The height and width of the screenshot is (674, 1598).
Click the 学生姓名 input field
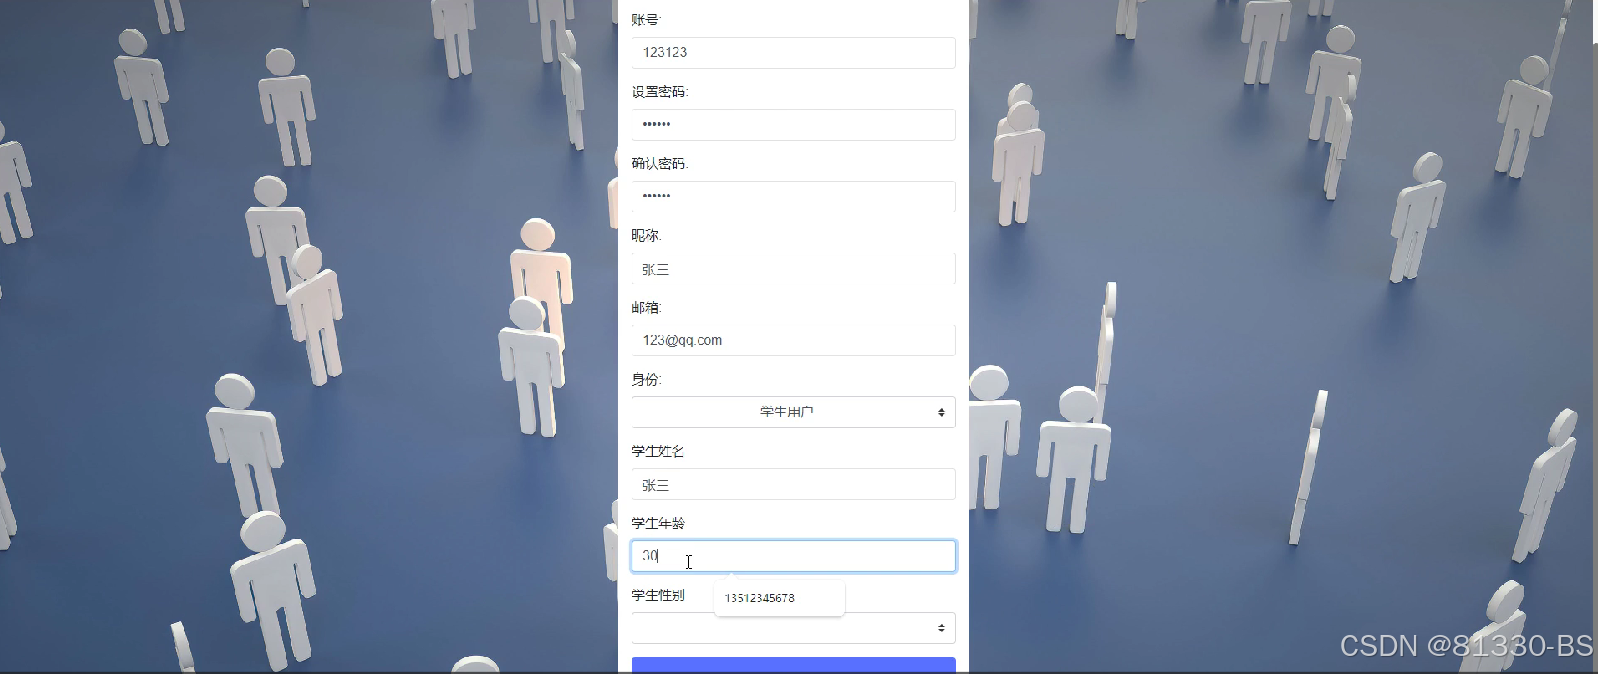coord(793,484)
